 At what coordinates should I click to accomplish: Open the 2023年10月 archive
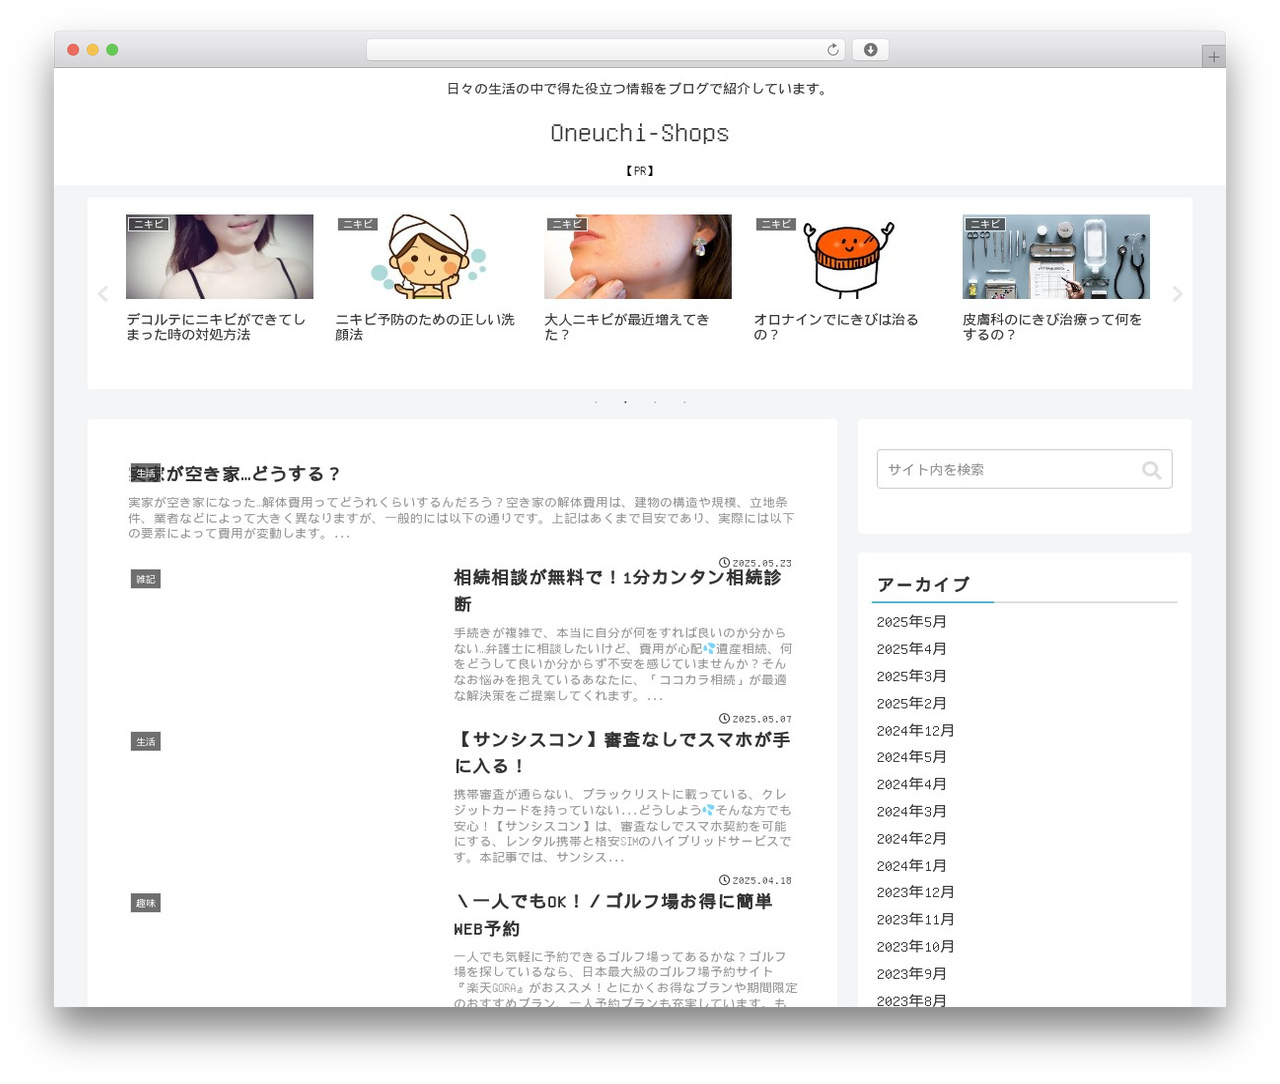click(915, 946)
